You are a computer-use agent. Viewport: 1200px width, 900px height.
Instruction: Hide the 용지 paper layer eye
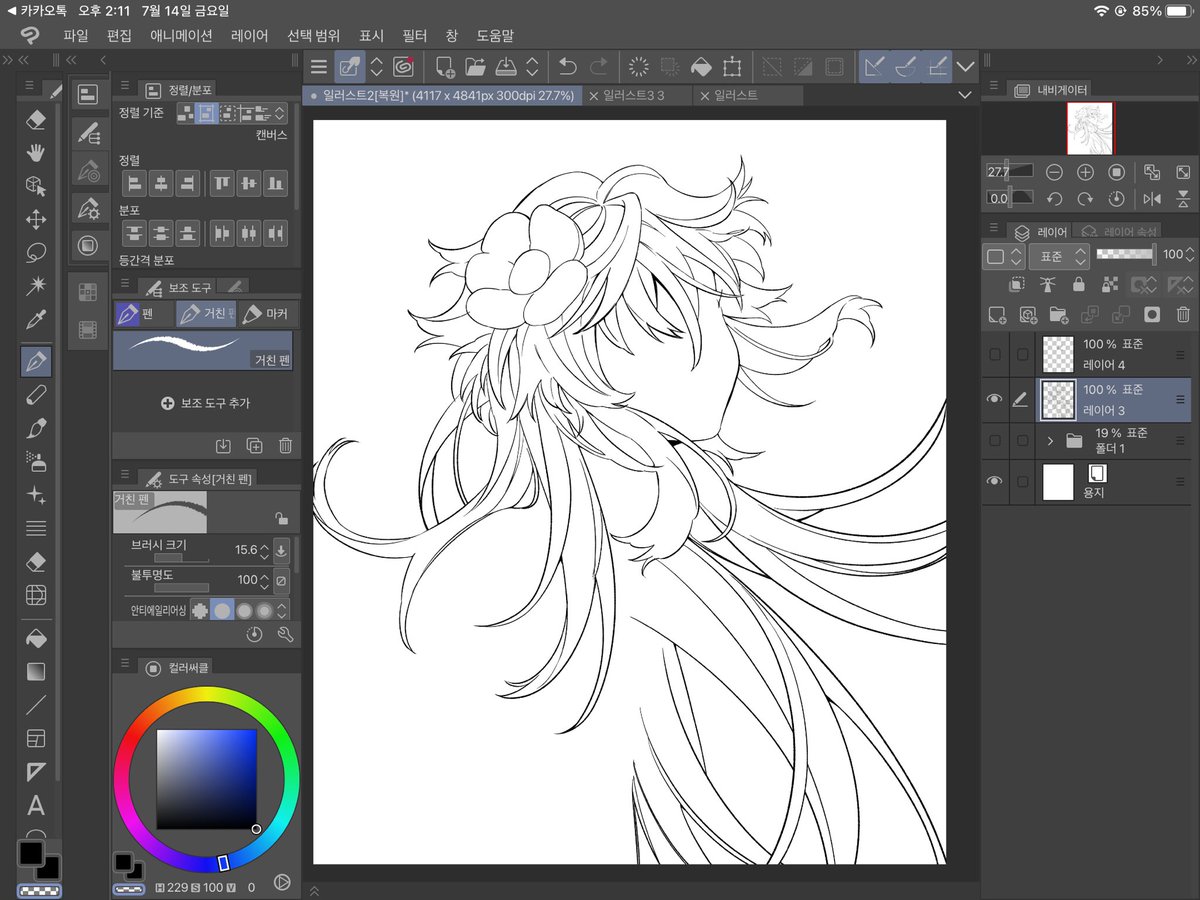point(994,481)
